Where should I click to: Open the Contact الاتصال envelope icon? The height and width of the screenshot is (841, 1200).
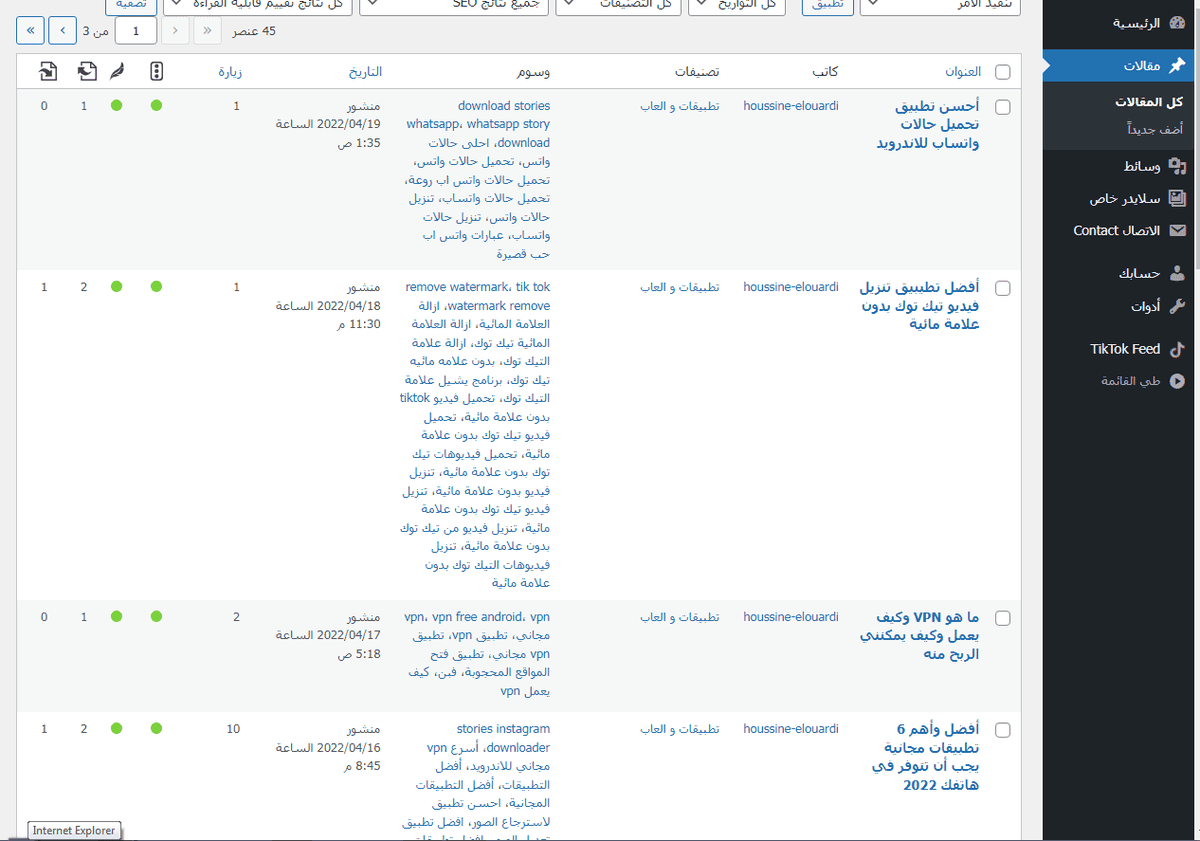1177,230
